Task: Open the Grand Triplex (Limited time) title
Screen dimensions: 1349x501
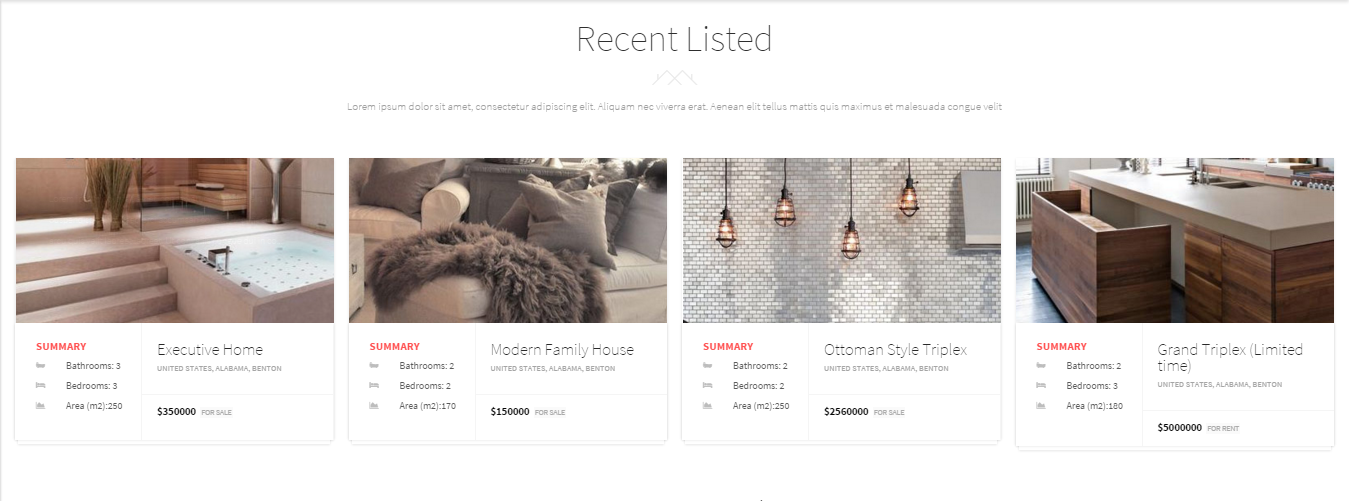Action: pyautogui.click(x=1231, y=358)
